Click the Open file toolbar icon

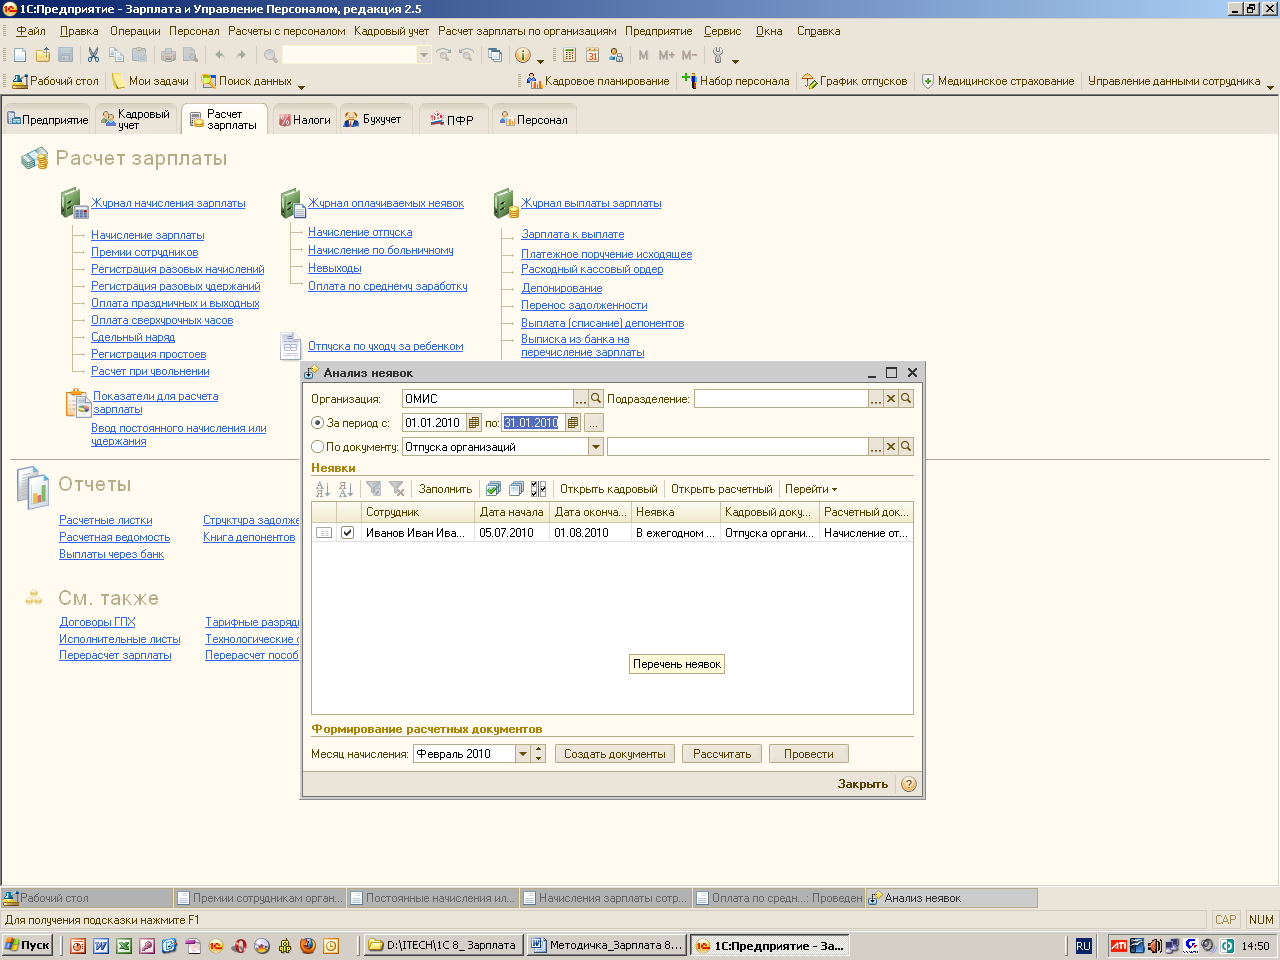pos(43,55)
